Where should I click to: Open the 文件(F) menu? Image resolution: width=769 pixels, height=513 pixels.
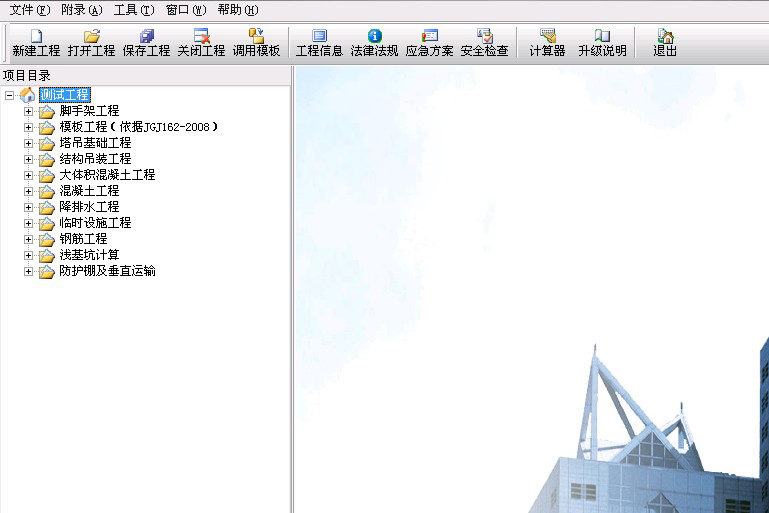pos(30,10)
